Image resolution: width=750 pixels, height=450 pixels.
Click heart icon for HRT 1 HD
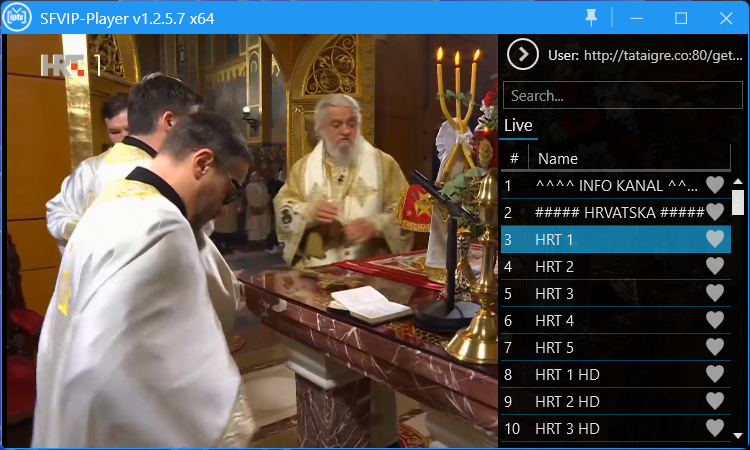pyautogui.click(x=714, y=374)
